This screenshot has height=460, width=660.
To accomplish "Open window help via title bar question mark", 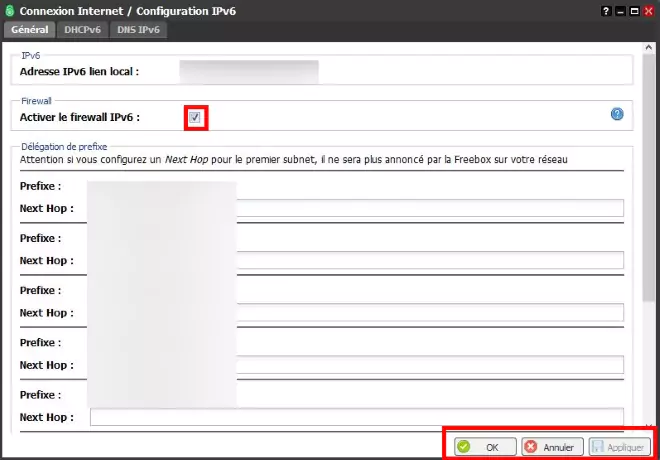I will [x=606, y=9].
